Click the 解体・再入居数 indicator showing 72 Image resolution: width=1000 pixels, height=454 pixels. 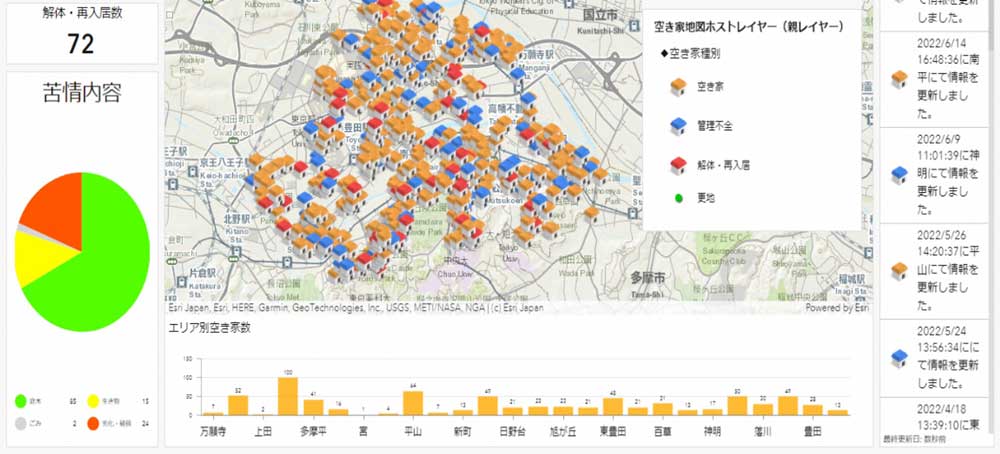click(x=80, y=32)
